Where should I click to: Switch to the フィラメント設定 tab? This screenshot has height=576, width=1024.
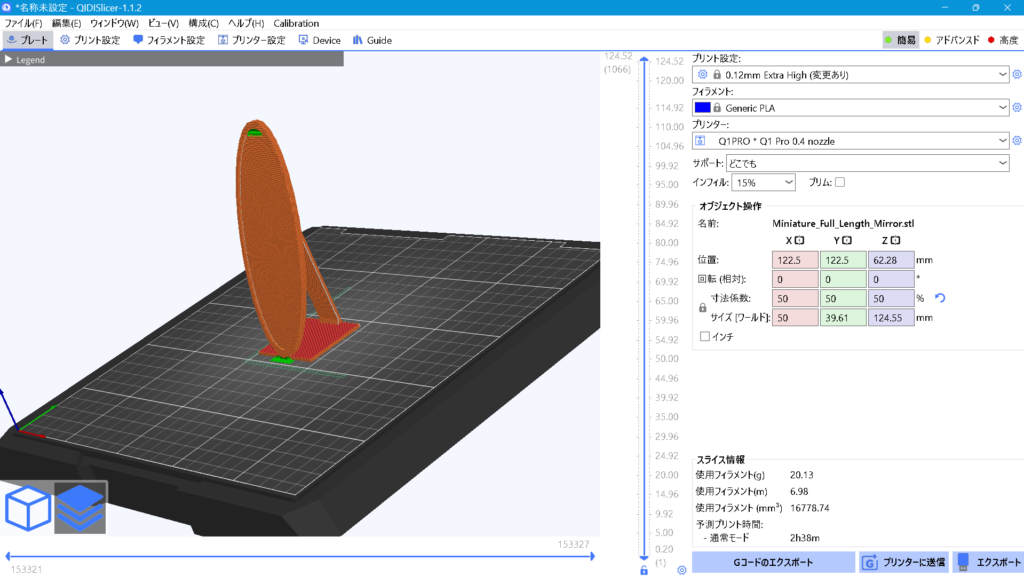pyautogui.click(x=168, y=40)
